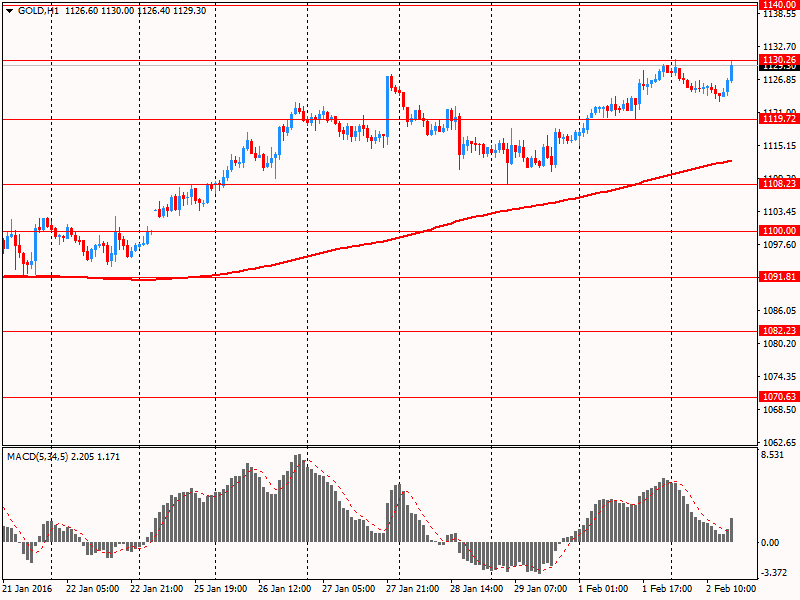The width and height of the screenshot is (800, 600).
Task: Click the latest blue candle near 1129
Action: point(732,71)
